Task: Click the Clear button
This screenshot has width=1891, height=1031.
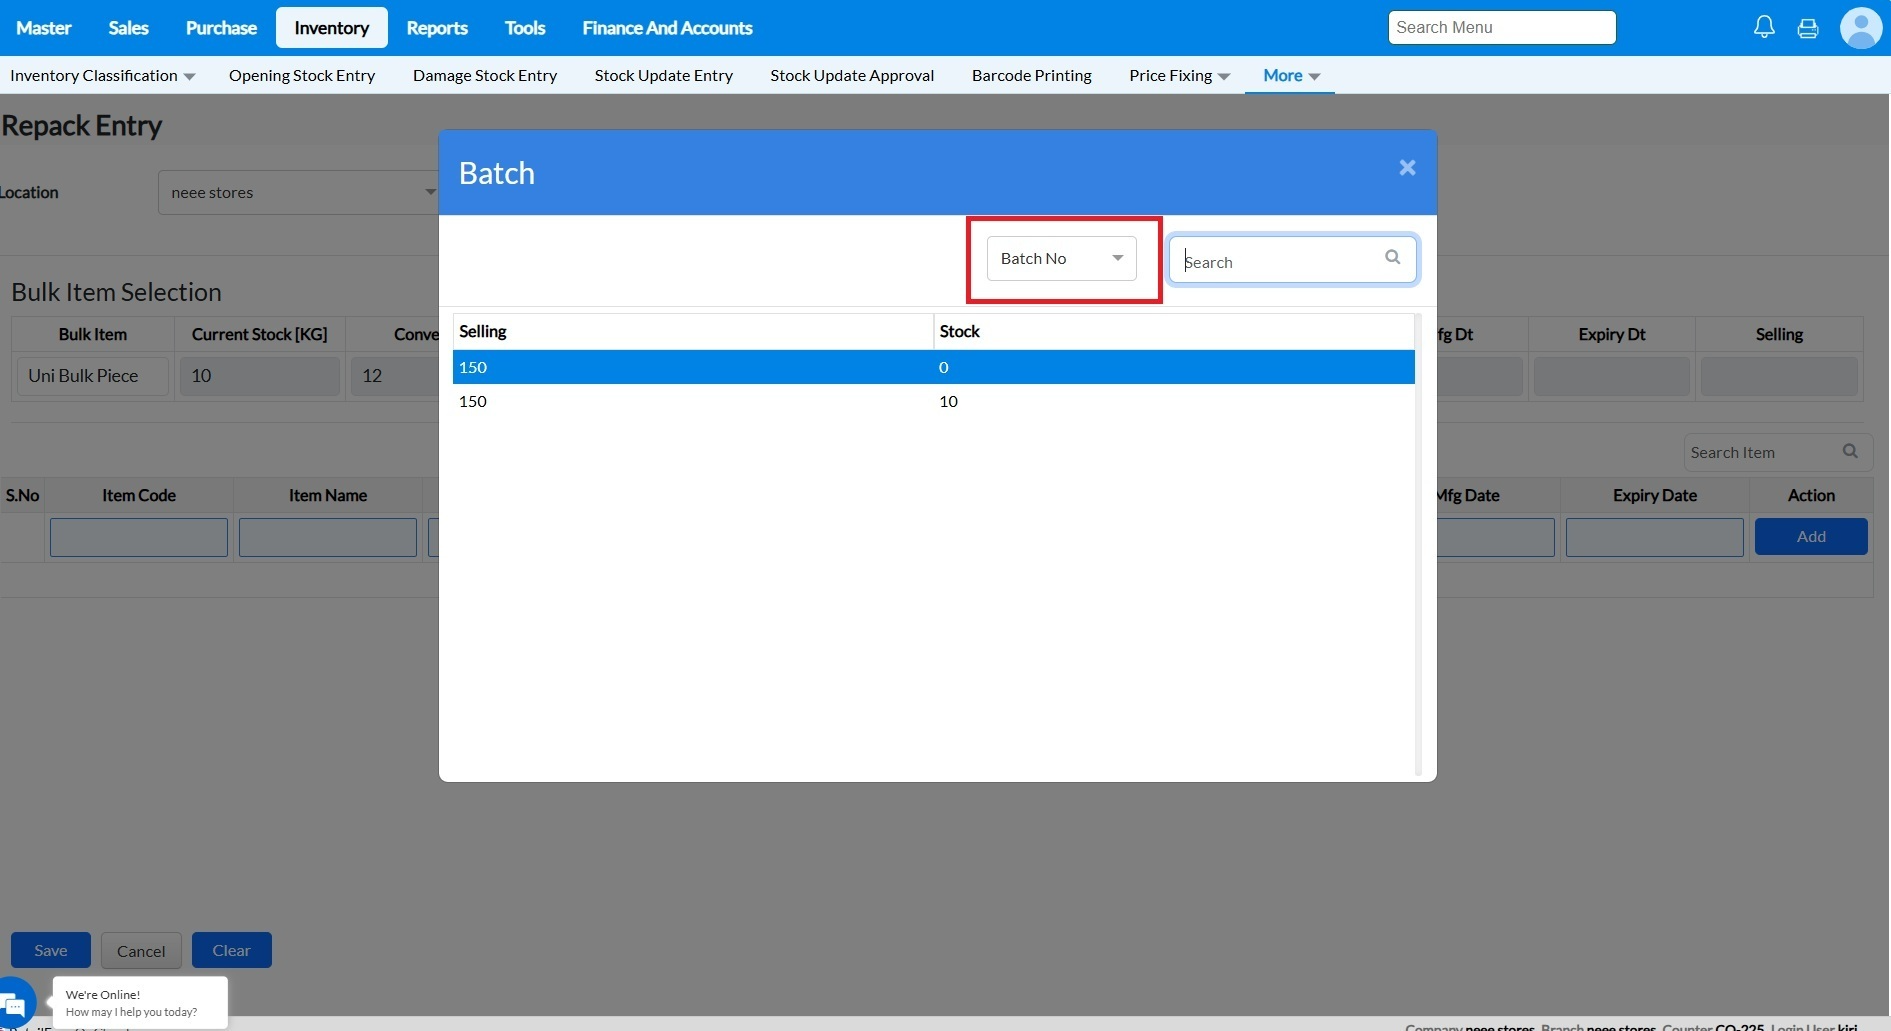Action: point(232,950)
